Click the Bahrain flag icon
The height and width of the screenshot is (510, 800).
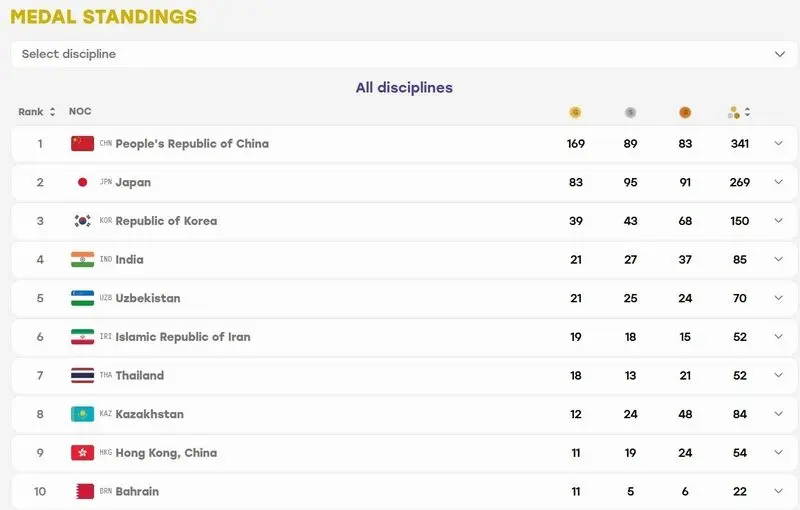click(x=85, y=491)
